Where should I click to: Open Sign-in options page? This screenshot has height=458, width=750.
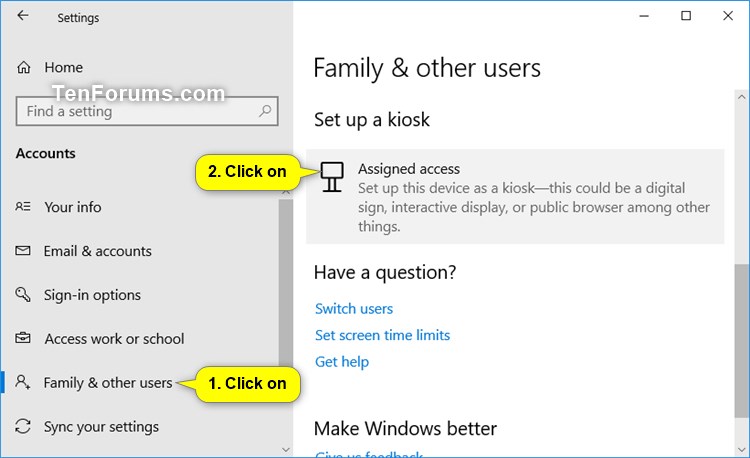click(x=92, y=295)
